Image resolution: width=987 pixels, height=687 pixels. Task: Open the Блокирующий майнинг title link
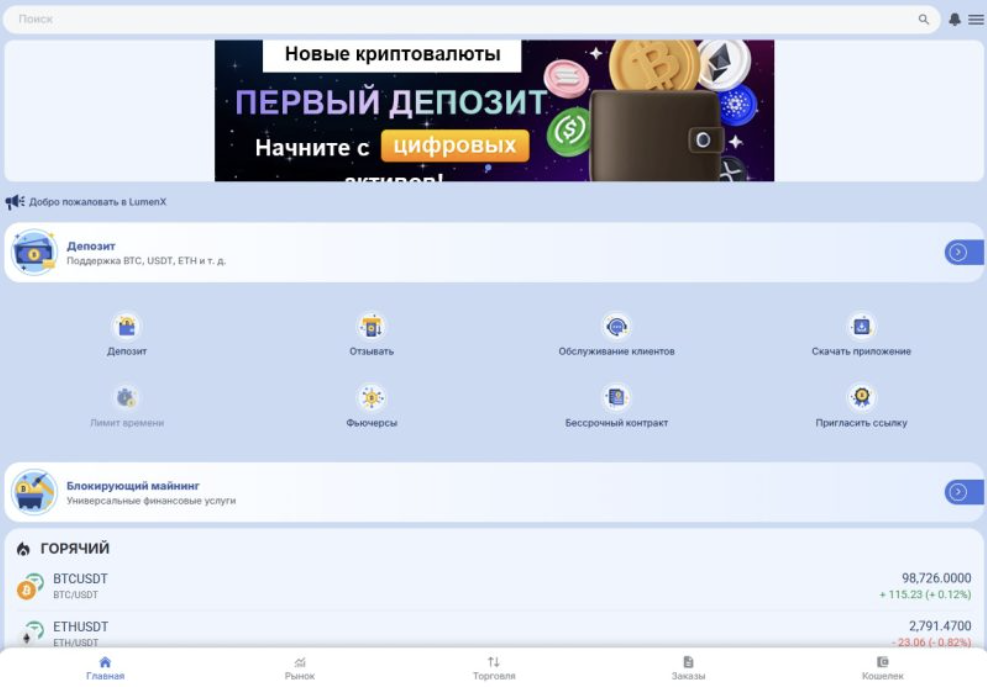coord(133,486)
